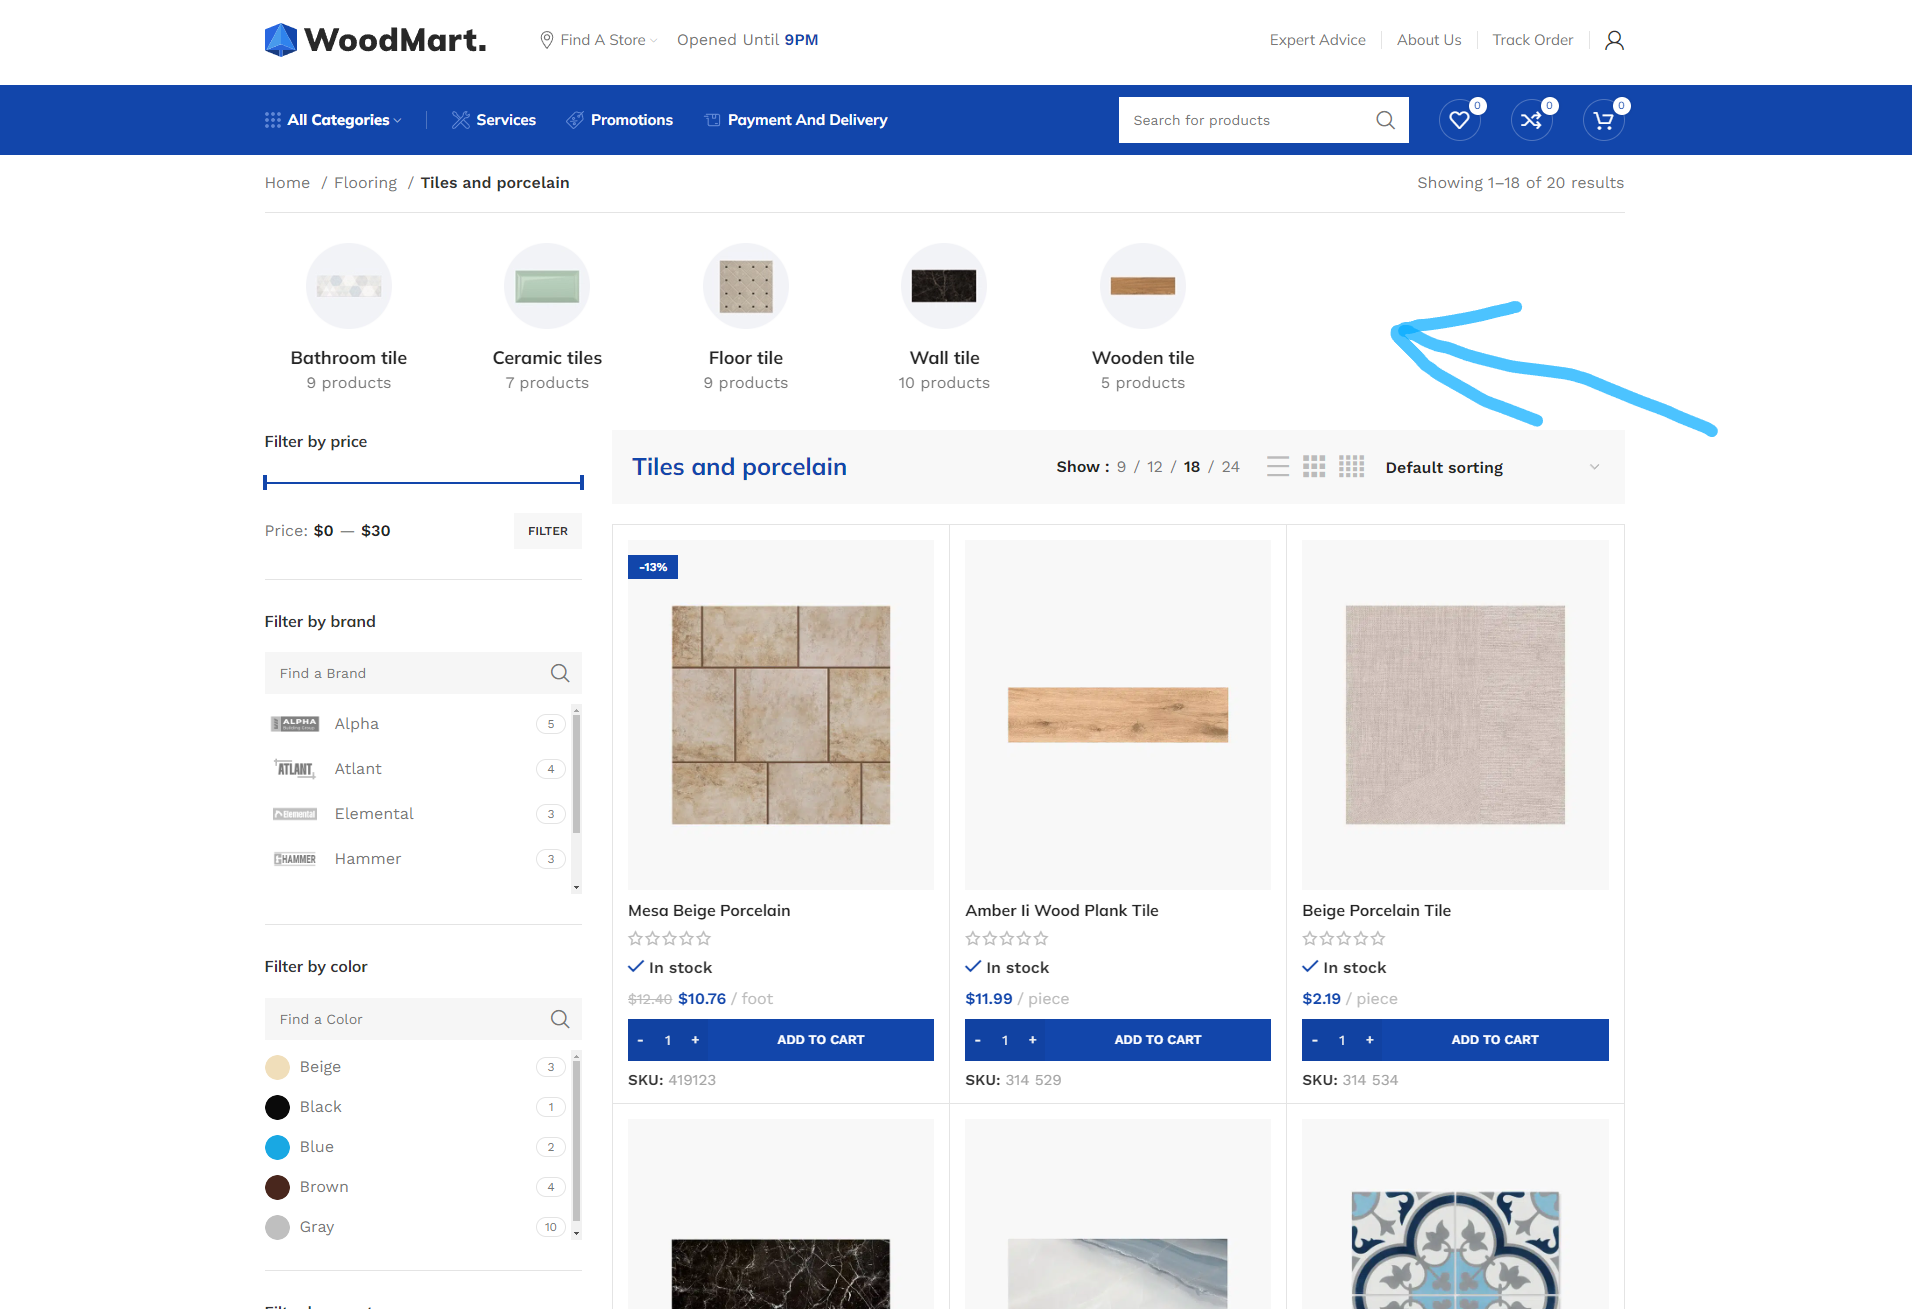Click the price slider minimum handle
Image resolution: width=1912 pixels, height=1309 pixels.
click(266, 483)
